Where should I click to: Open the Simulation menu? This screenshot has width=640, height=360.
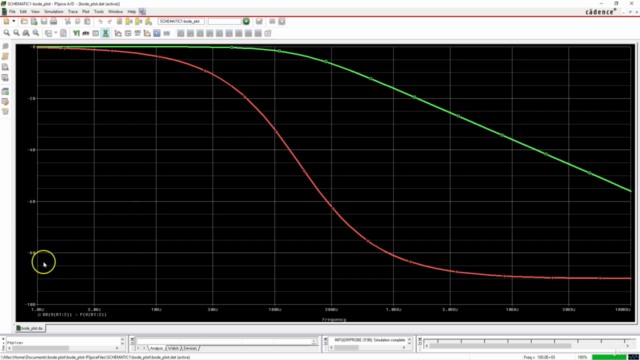tap(54, 12)
